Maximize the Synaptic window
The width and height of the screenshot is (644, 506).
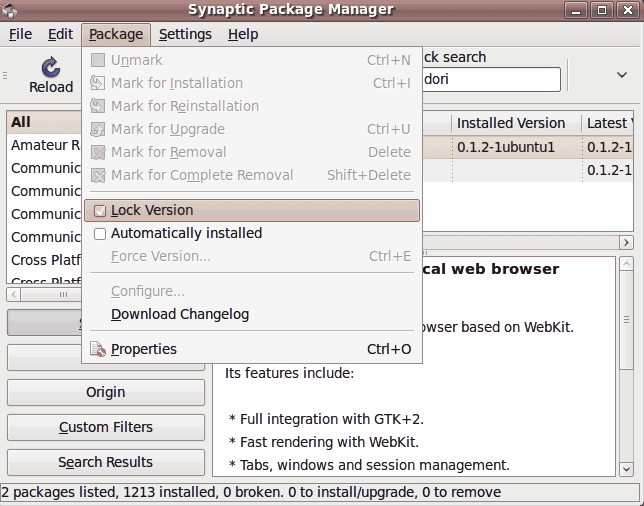602,10
